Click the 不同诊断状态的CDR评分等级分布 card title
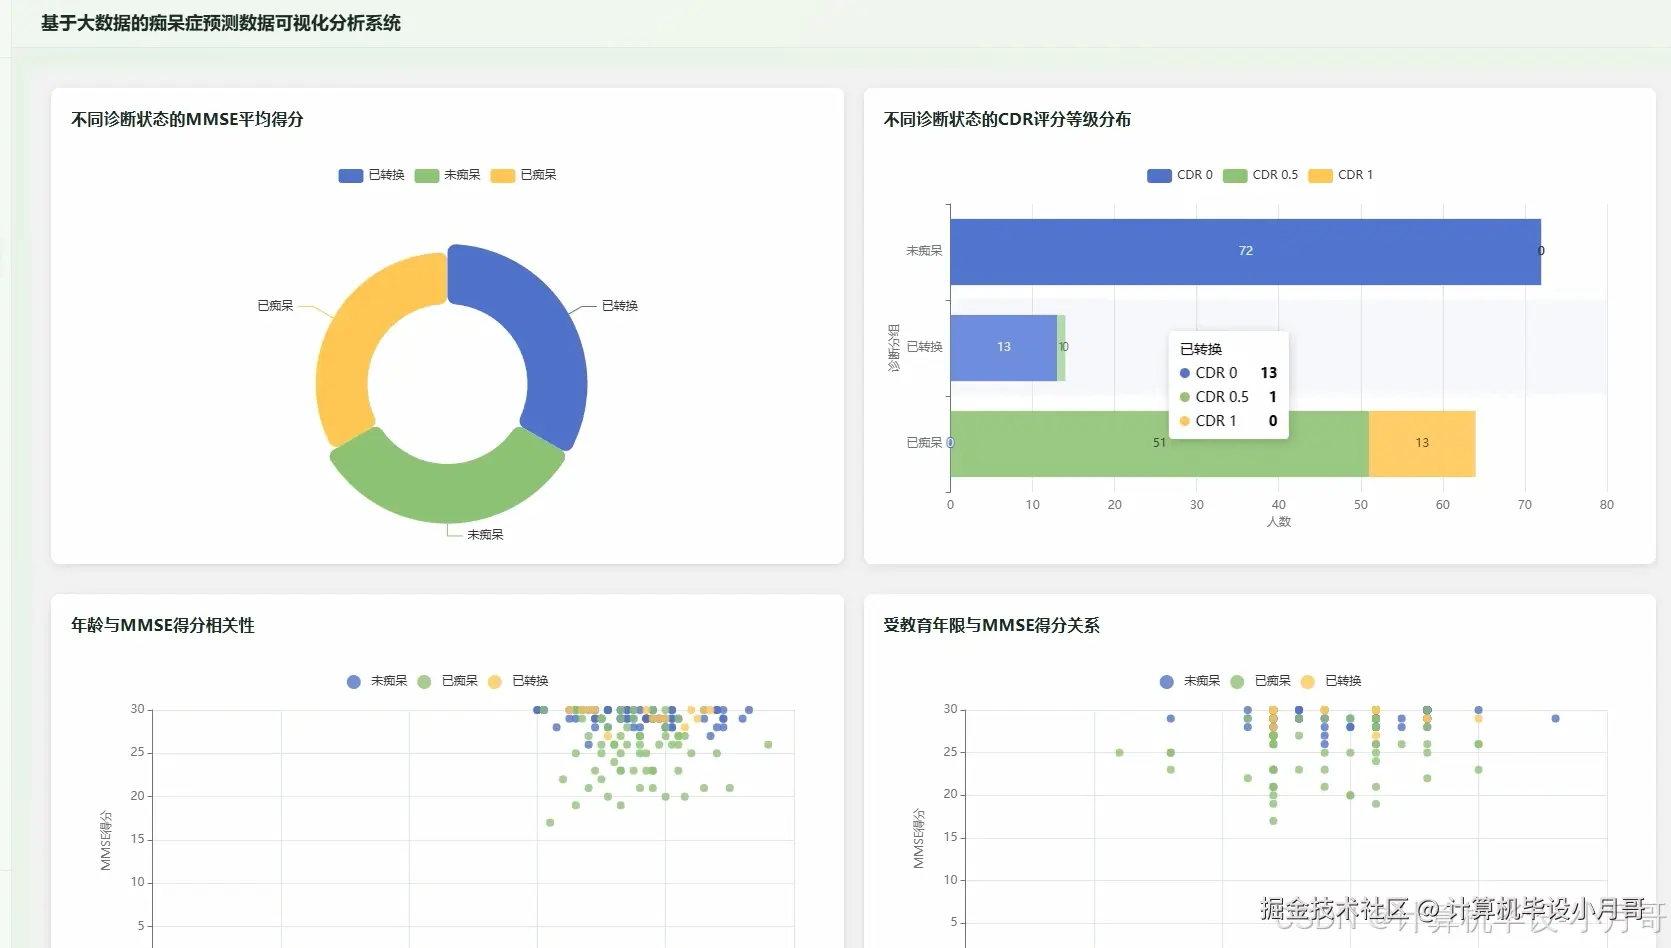Viewport: 1671px width, 948px height. coord(1007,119)
